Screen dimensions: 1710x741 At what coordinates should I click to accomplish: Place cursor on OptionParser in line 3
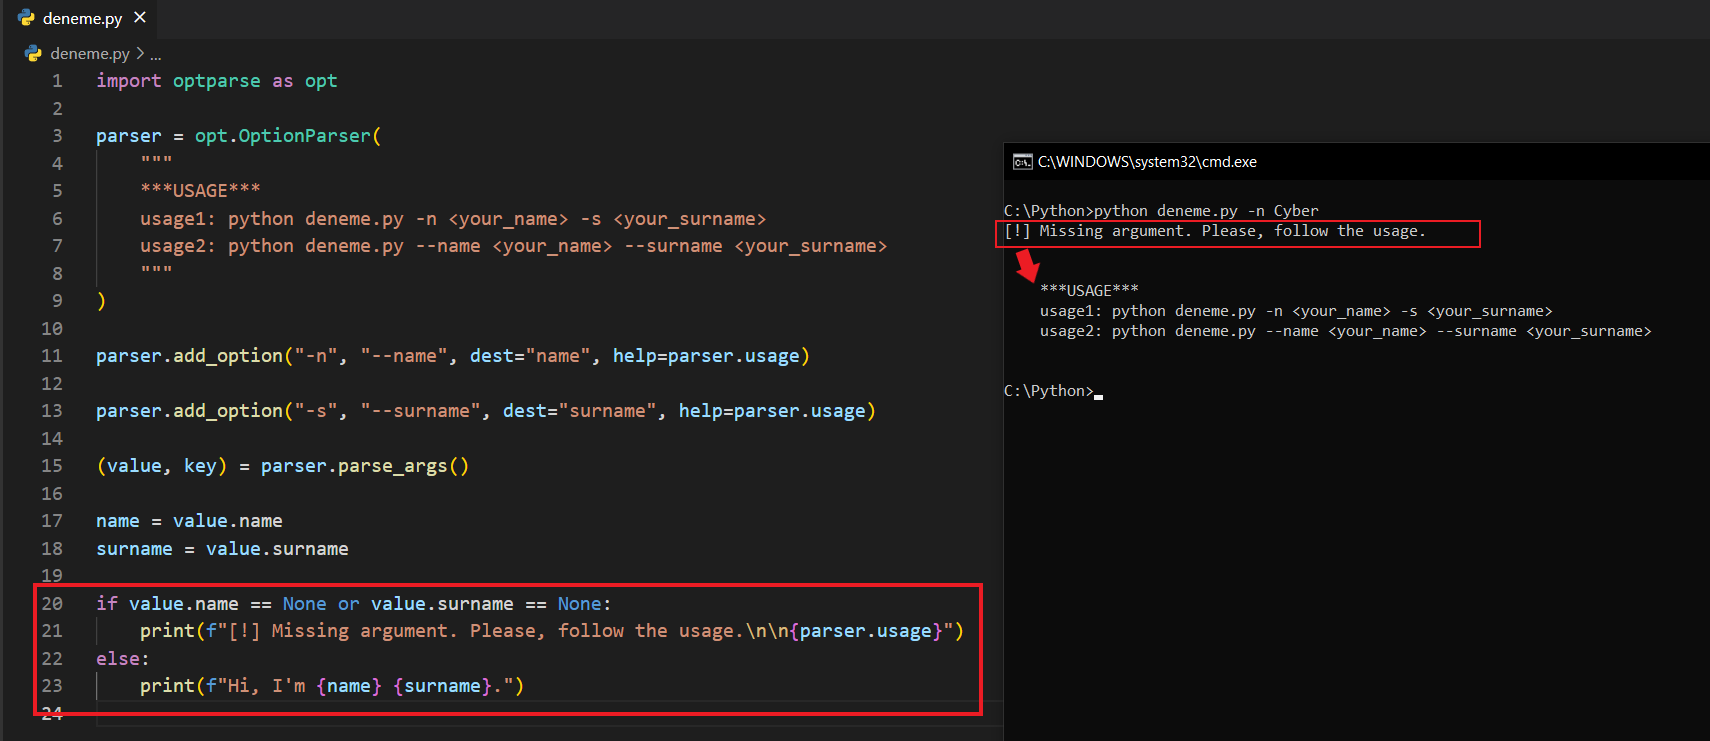pos(304,136)
